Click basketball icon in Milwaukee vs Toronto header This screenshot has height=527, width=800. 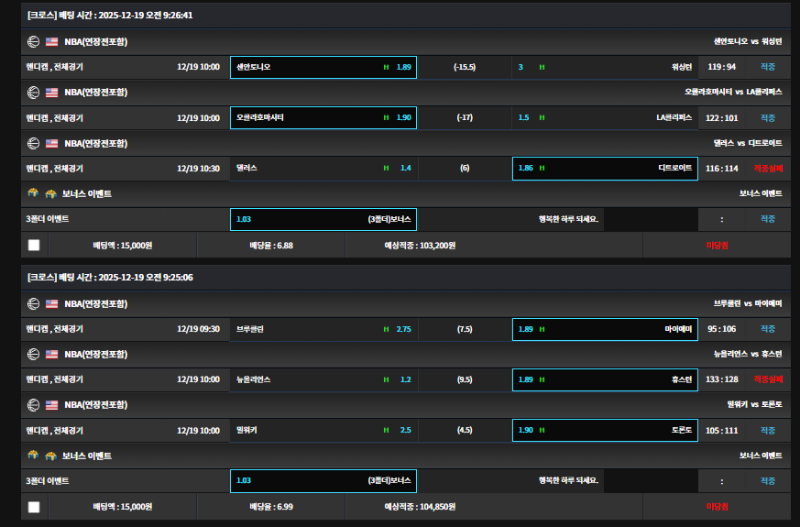click(x=33, y=404)
